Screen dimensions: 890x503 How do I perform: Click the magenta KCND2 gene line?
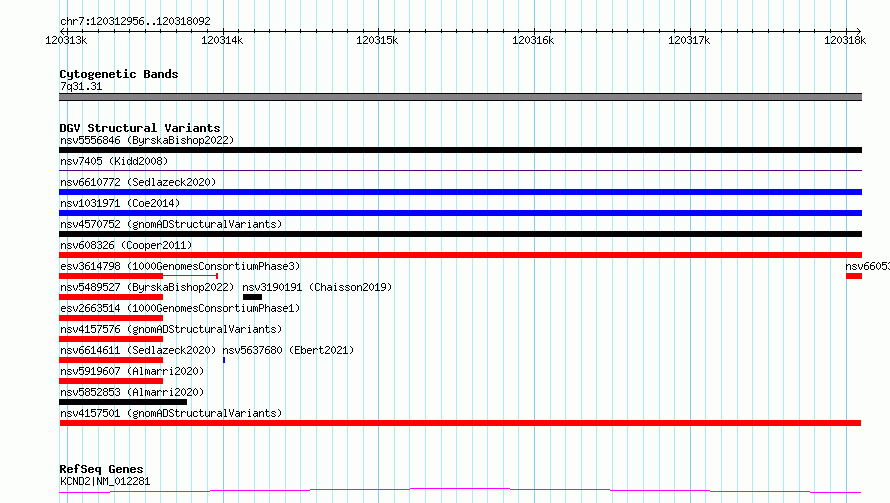coord(460,490)
